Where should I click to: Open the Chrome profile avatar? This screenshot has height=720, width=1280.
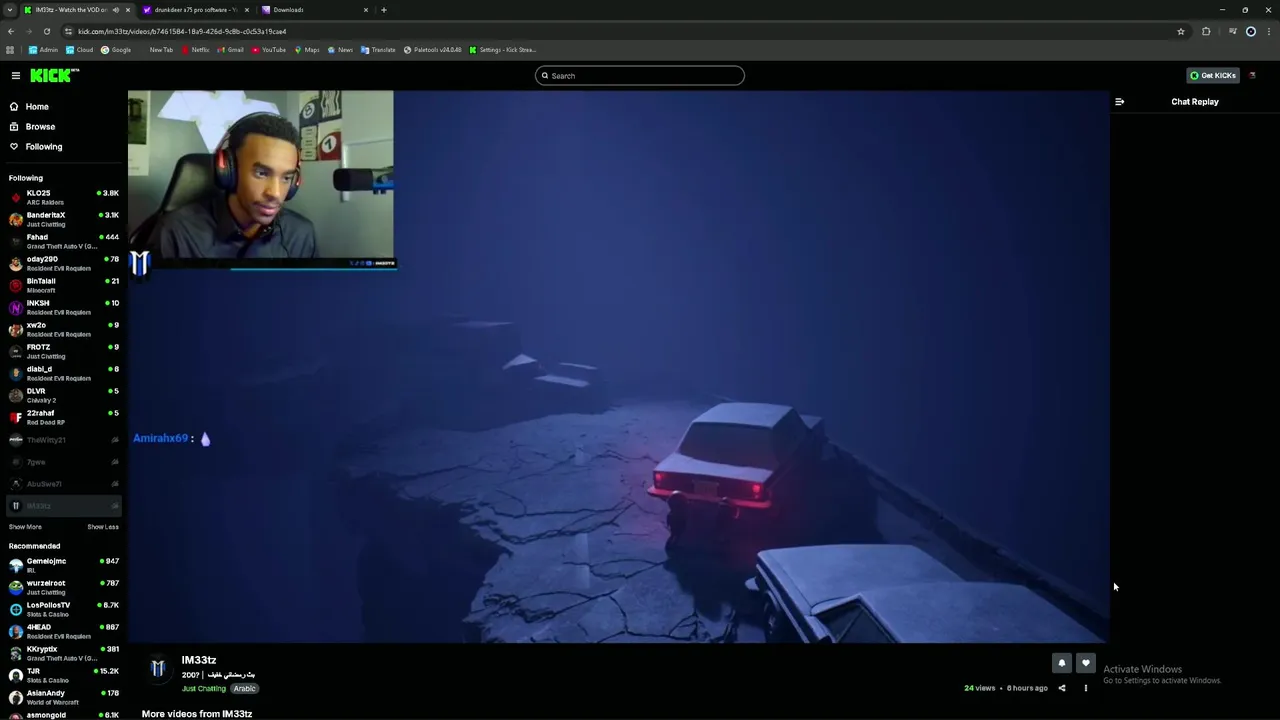1250,31
